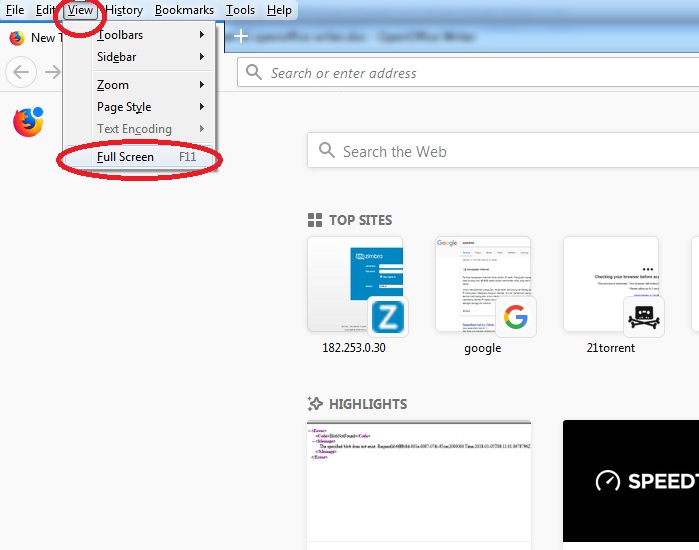Focus the Search the Web box
699x550 pixels.
503,151
